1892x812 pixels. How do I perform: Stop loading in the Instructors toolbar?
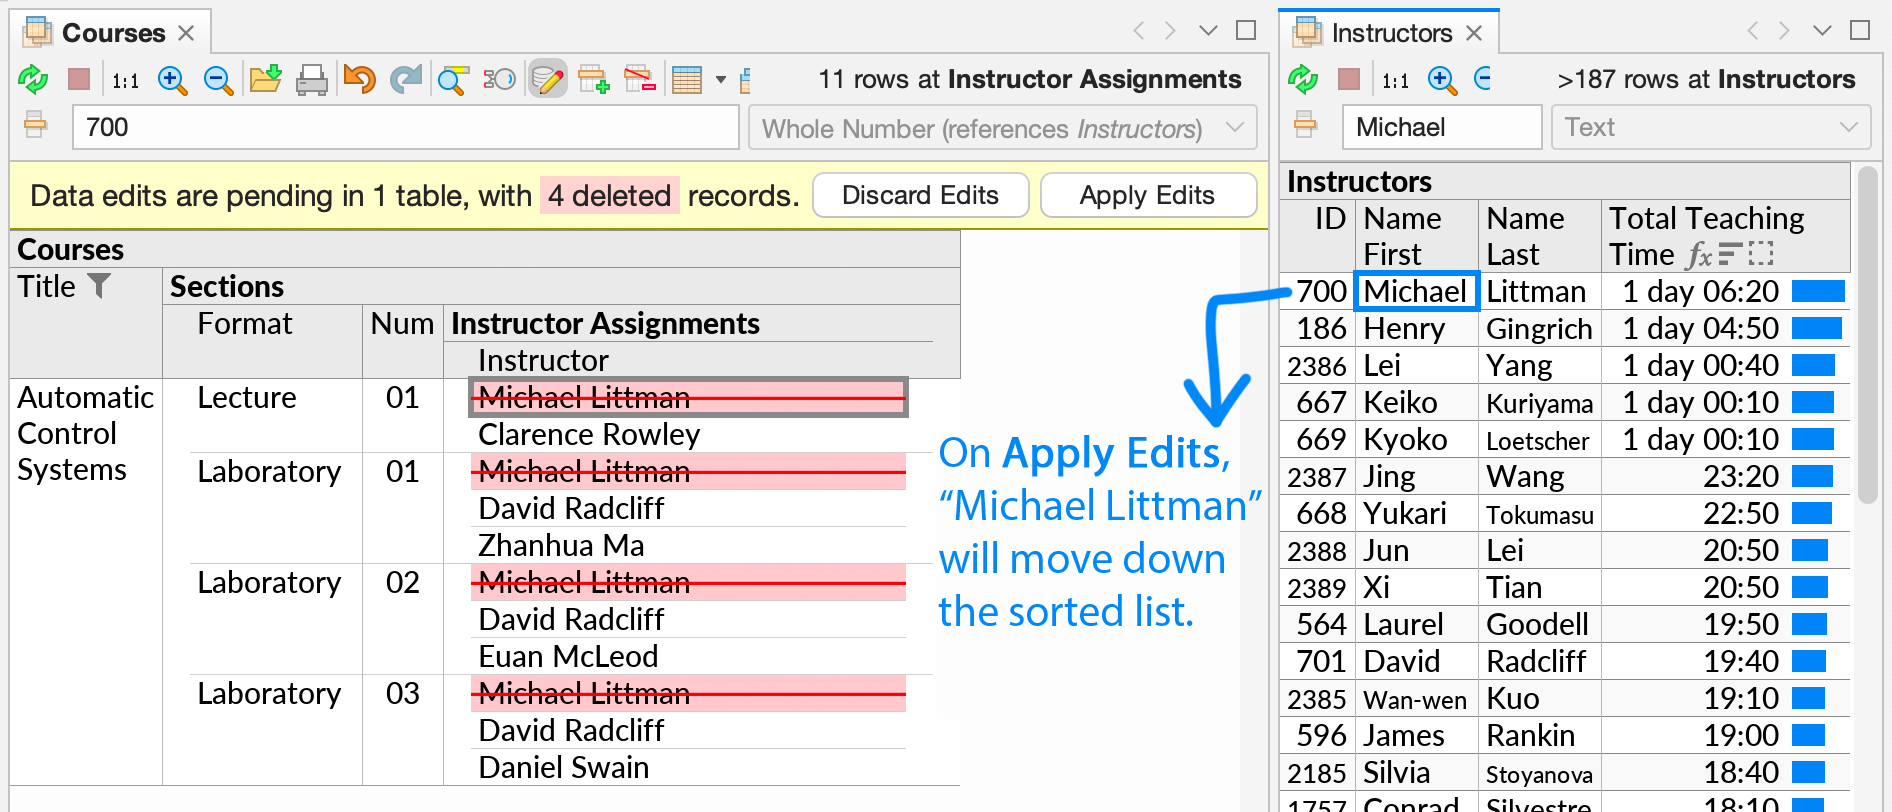coord(1349,79)
